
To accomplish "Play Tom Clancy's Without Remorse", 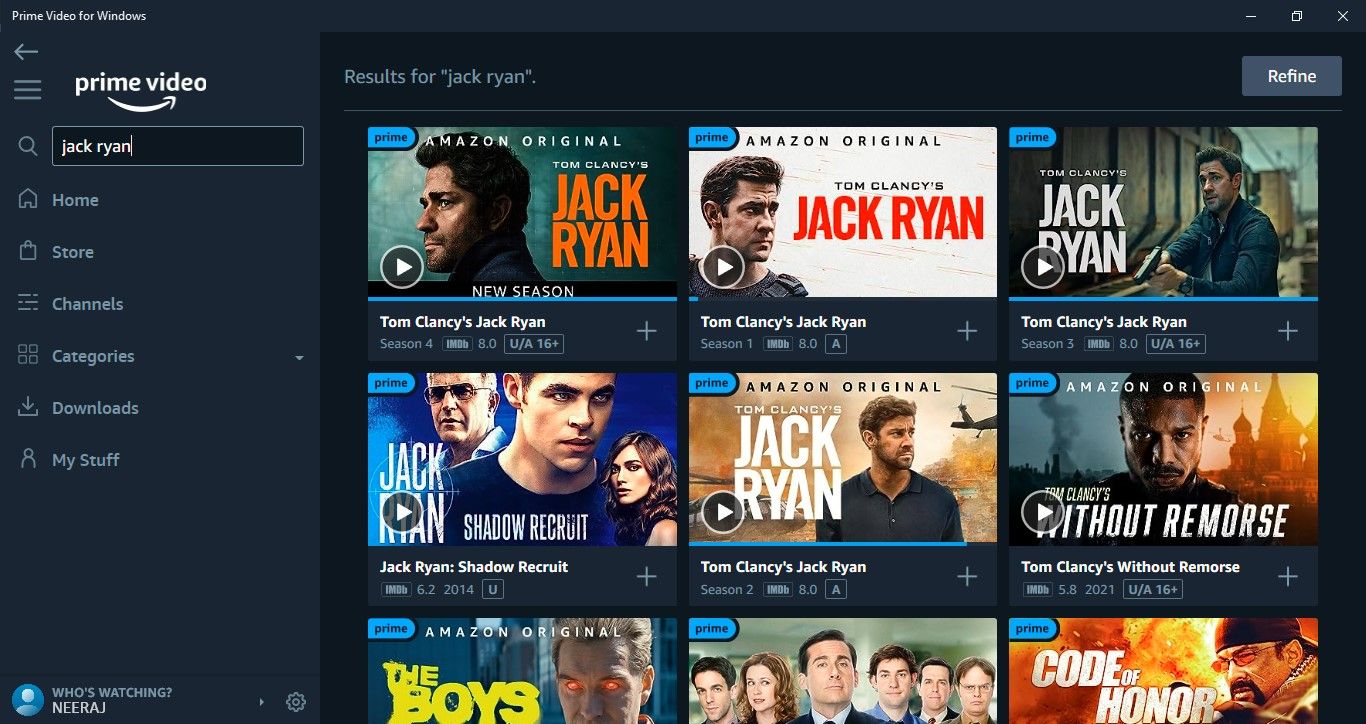I will coord(1043,512).
